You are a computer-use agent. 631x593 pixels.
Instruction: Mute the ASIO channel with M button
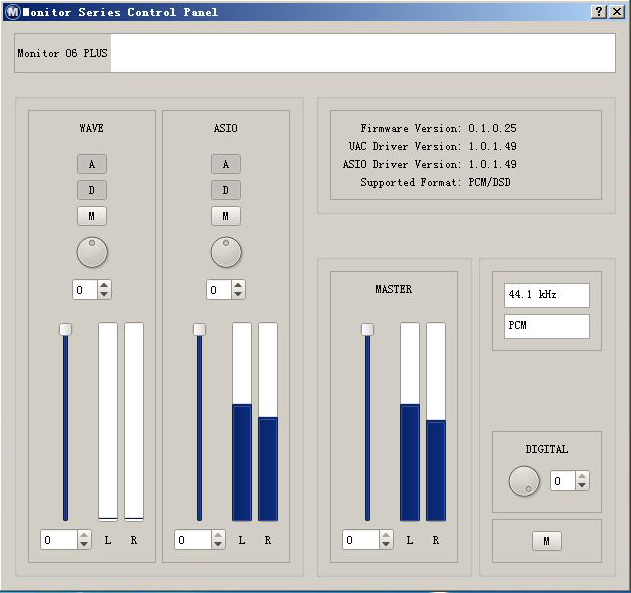point(226,216)
